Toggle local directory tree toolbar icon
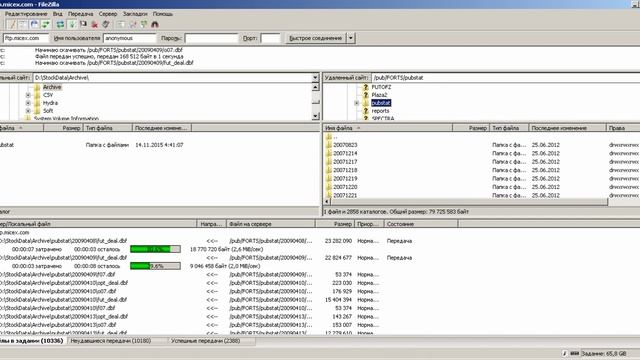The height and width of the screenshot is (360, 640). 23,24
